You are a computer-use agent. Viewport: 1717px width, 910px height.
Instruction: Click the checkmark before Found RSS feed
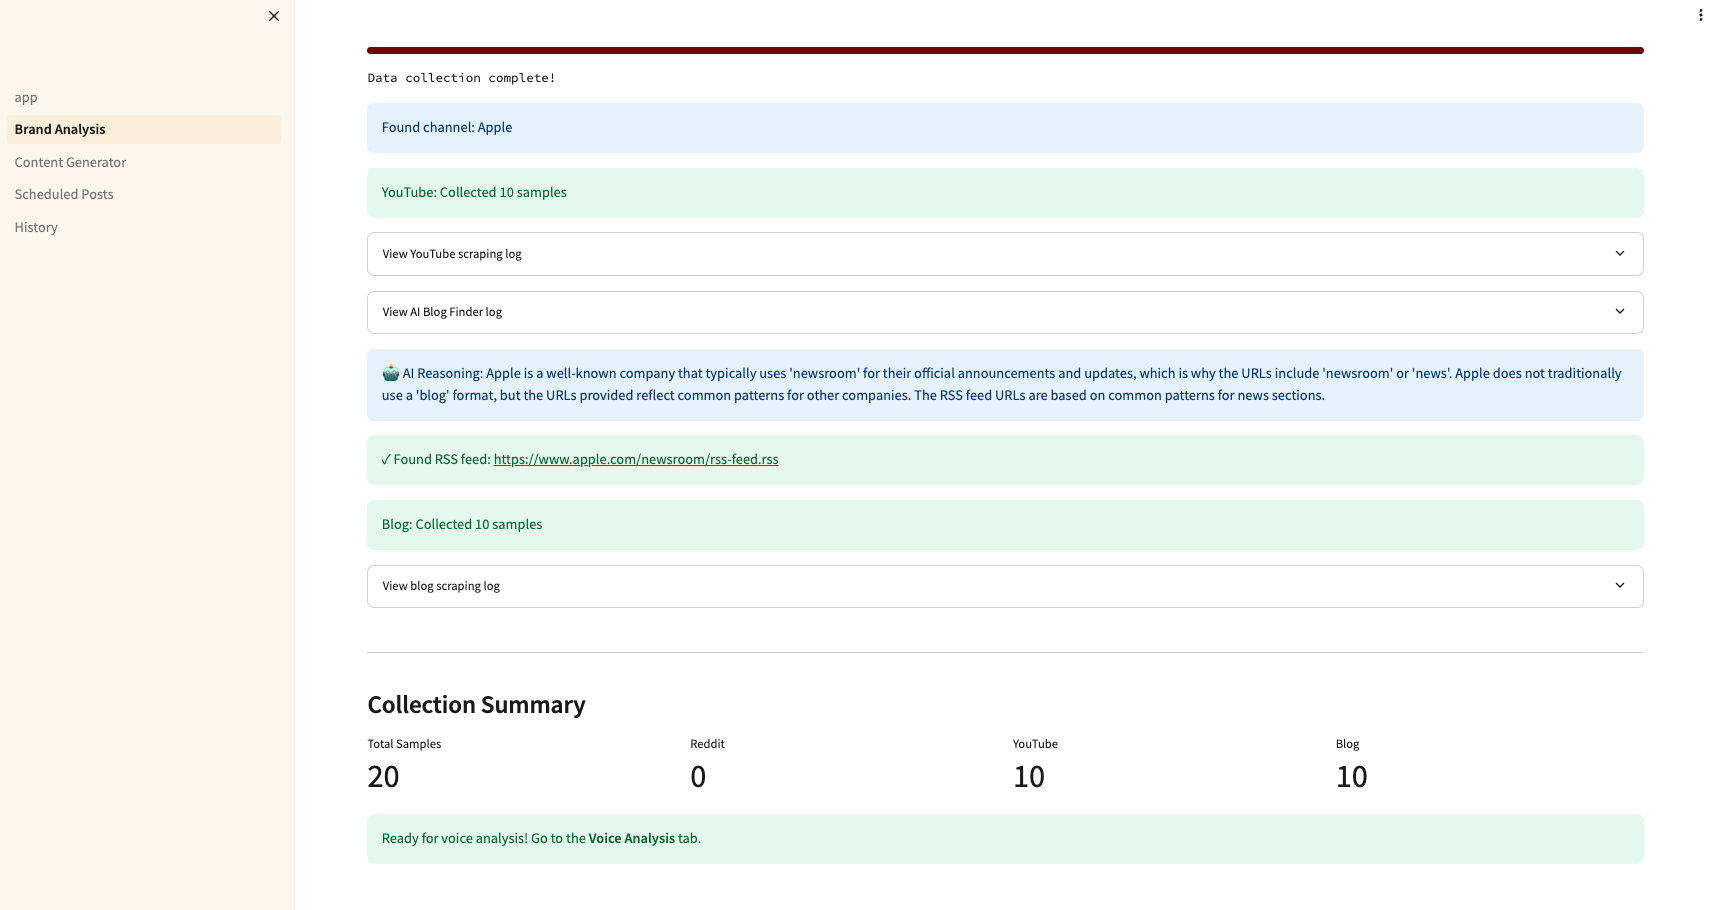coord(386,460)
